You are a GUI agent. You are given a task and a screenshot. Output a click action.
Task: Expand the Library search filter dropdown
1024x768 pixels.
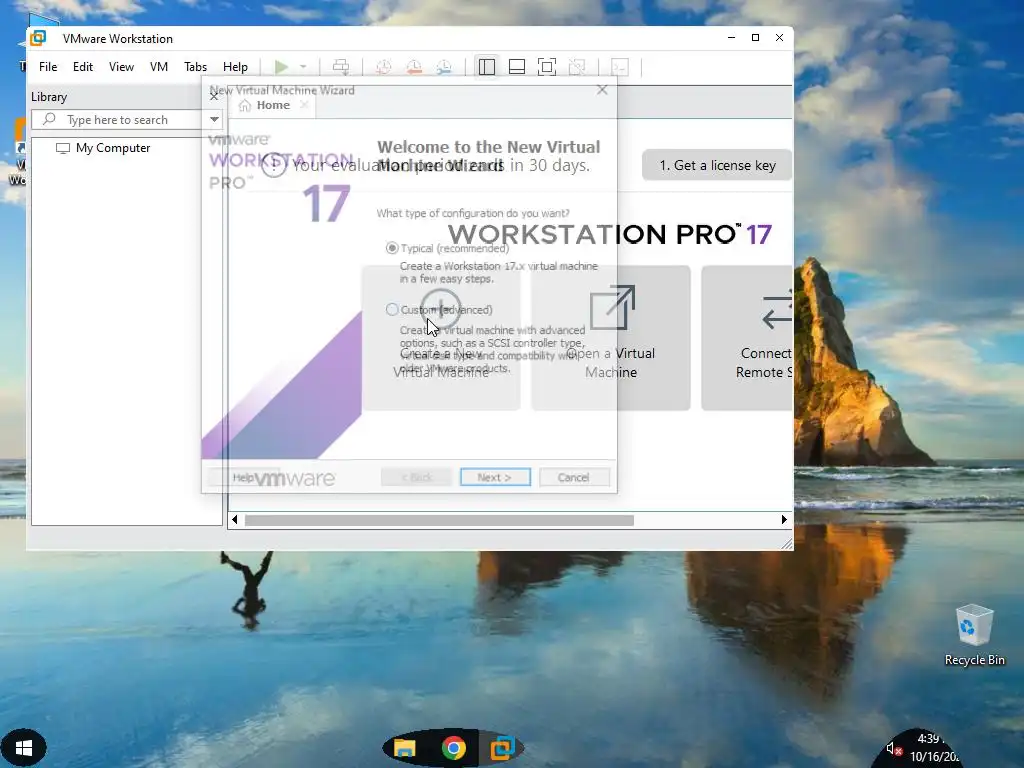point(214,120)
